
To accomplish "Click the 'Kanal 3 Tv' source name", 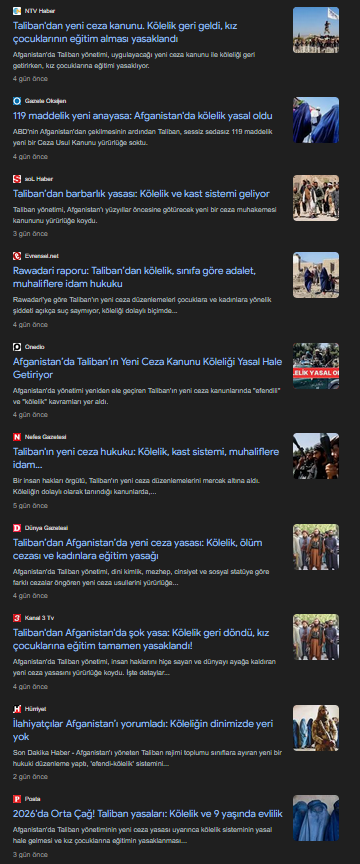I will (x=39, y=618).
